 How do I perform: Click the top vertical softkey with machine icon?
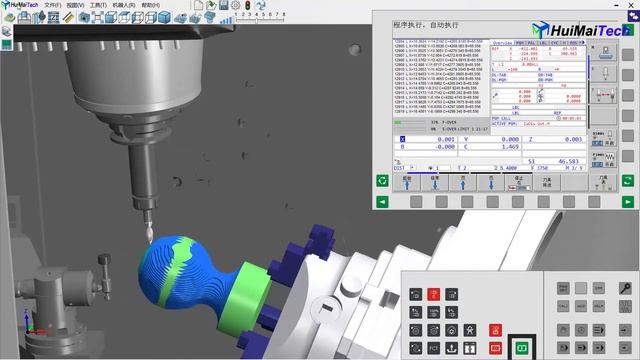[x=604, y=53]
